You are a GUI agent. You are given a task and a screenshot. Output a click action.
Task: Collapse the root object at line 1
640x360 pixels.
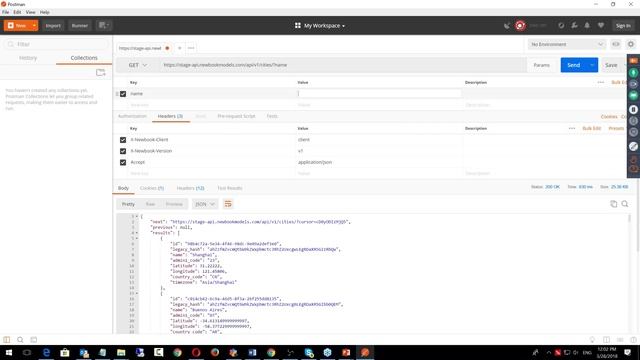(137, 216)
